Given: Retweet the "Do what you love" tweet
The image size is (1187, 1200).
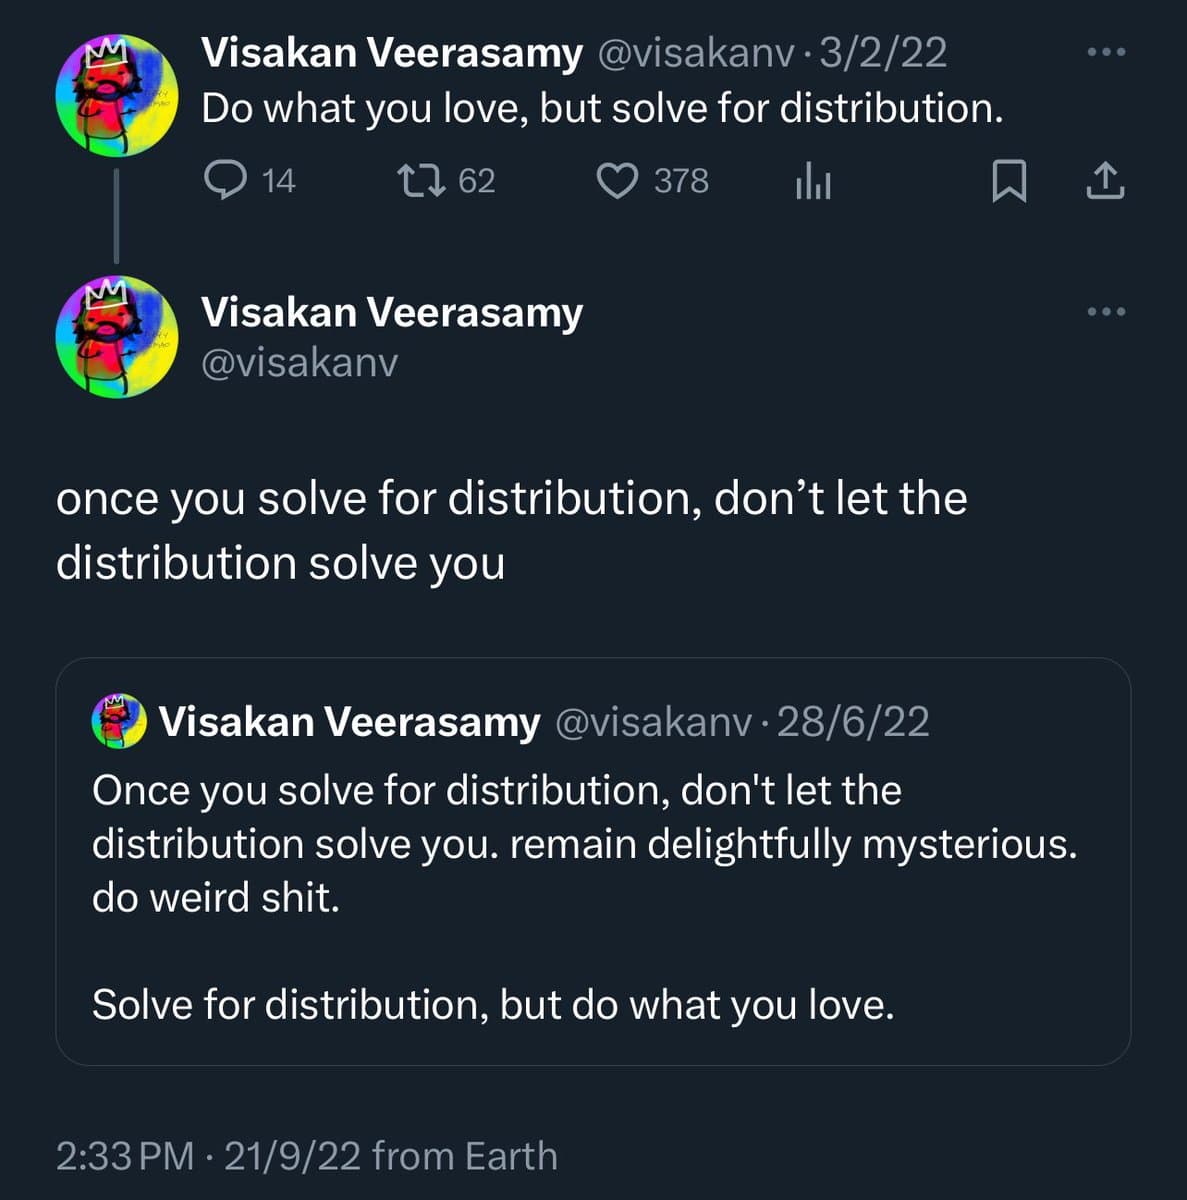Looking at the screenshot, I should [x=422, y=180].
